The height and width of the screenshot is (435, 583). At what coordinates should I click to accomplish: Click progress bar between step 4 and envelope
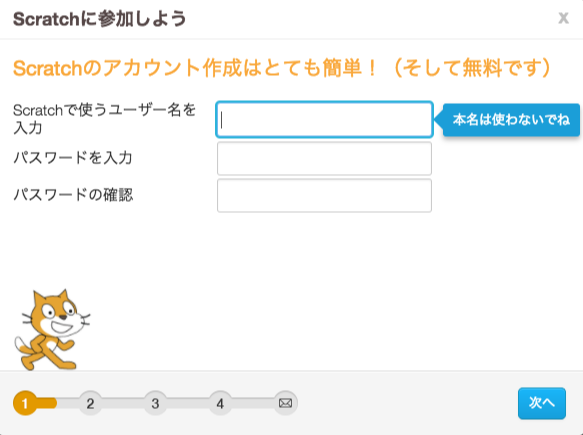click(253, 403)
